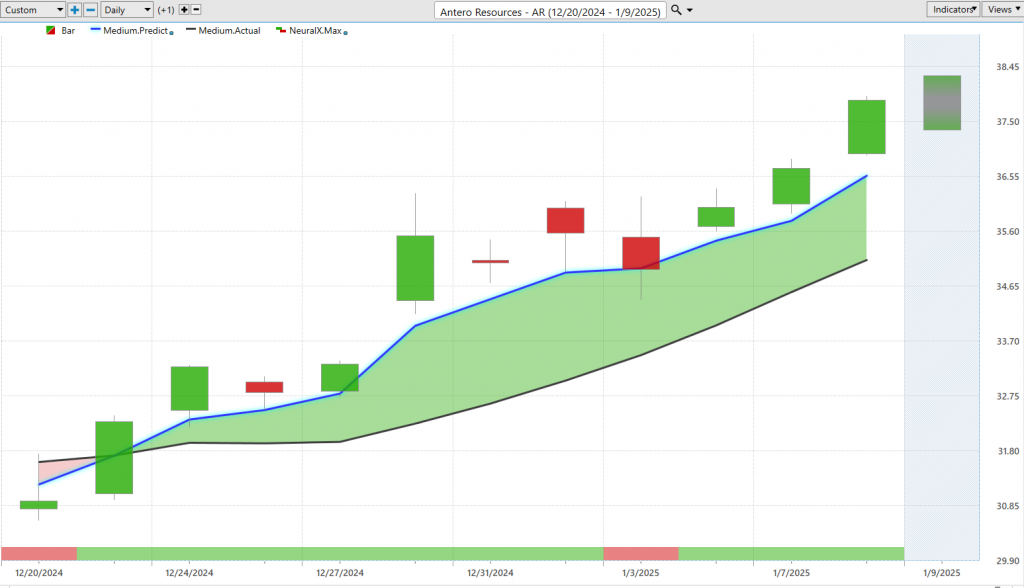Click the 12/31/2024 date axis label
The image size is (1024, 588).
[x=490, y=573]
